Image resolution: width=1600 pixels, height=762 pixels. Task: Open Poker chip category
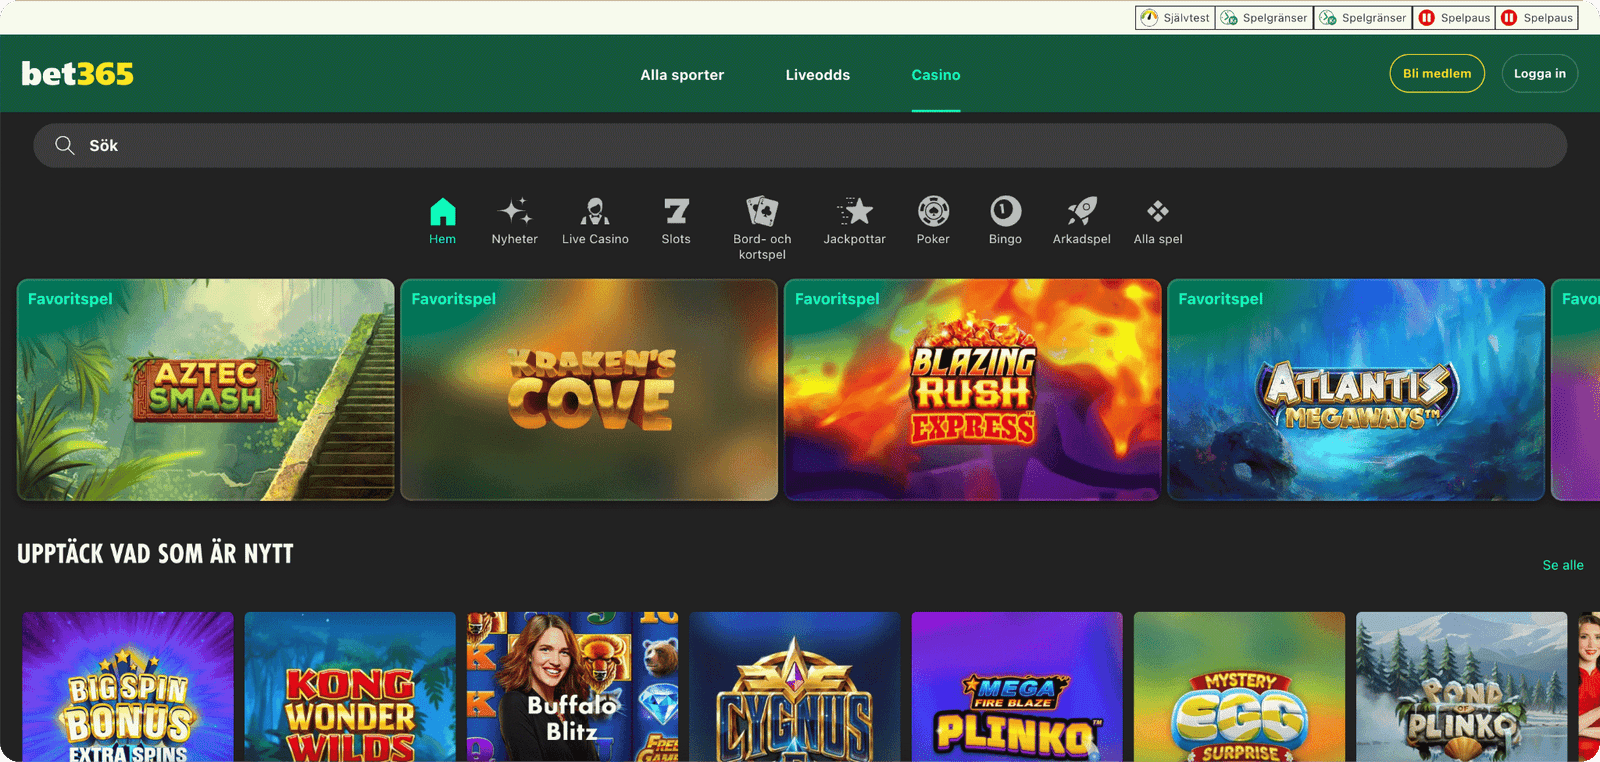click(x=933, y=220)
